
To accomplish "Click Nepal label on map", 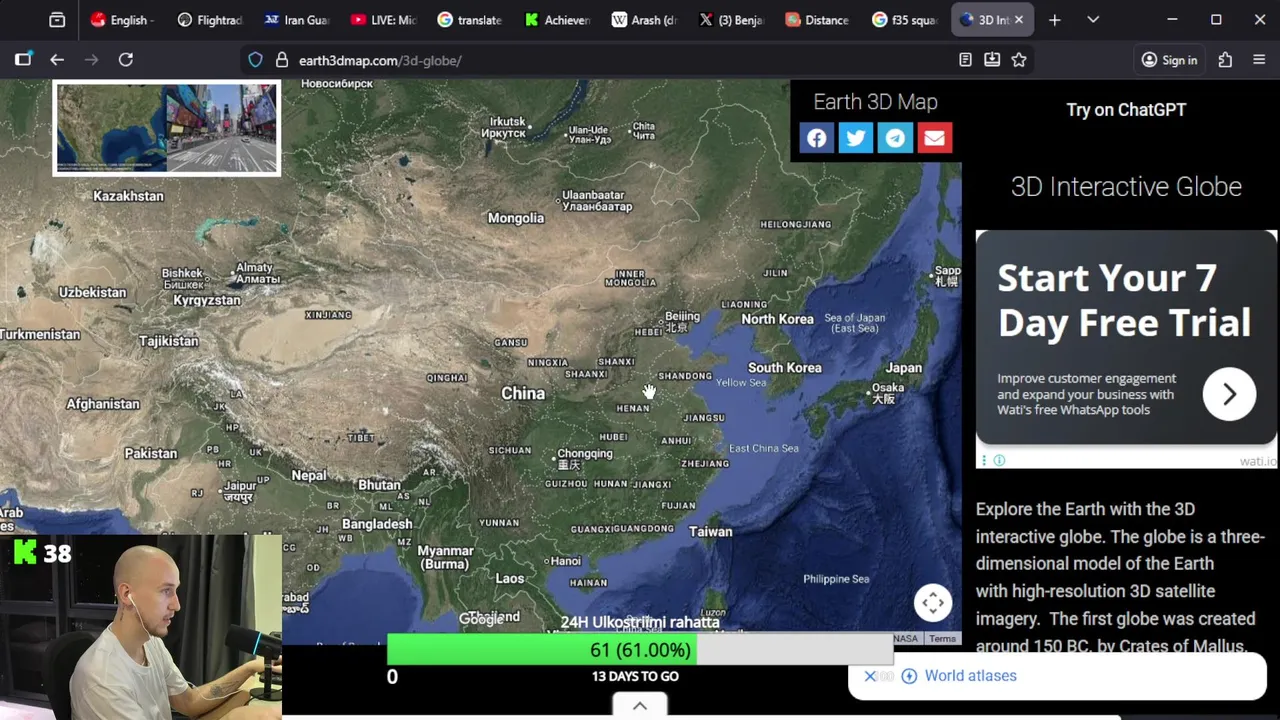I will coord(309,476).
